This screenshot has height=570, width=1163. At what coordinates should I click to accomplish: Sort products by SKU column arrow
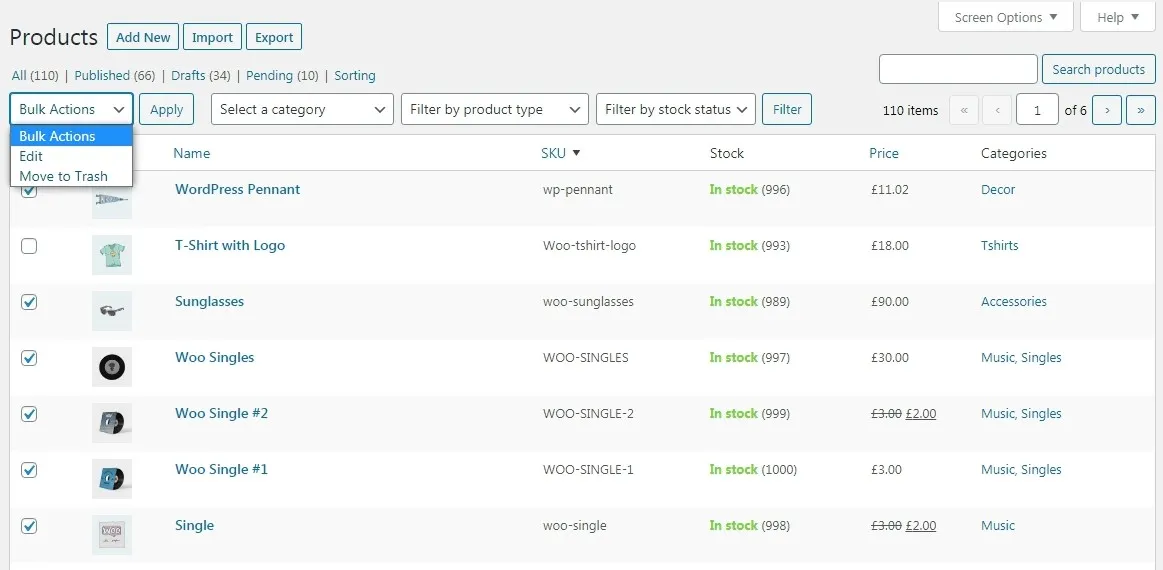[x=577, y=154]
